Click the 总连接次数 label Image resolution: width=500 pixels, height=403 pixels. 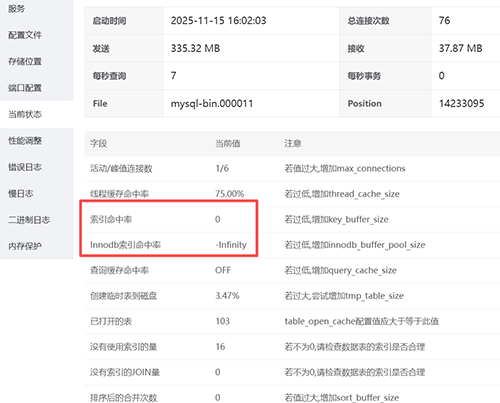point(368,21)
